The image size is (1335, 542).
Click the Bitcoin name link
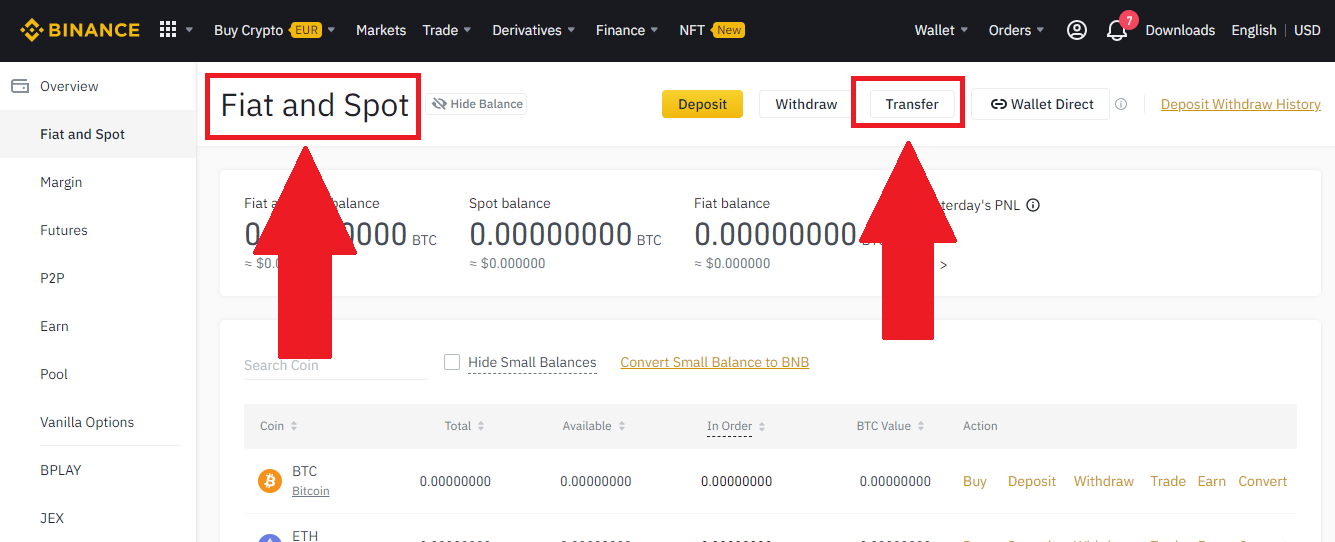(x=311, y=491)
